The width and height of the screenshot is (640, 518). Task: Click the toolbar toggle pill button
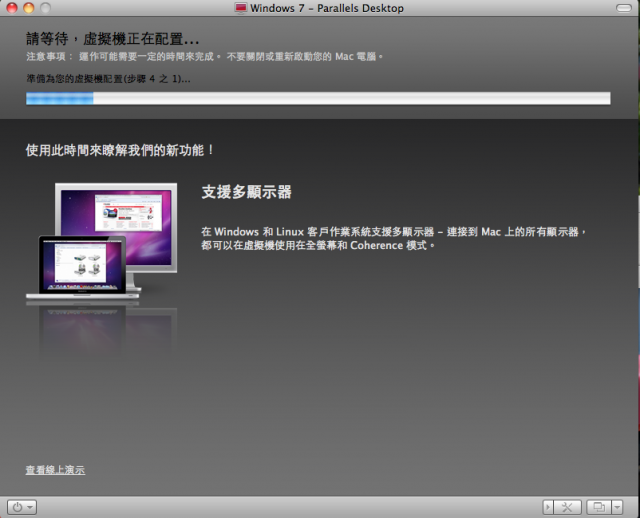click(623, 8)
